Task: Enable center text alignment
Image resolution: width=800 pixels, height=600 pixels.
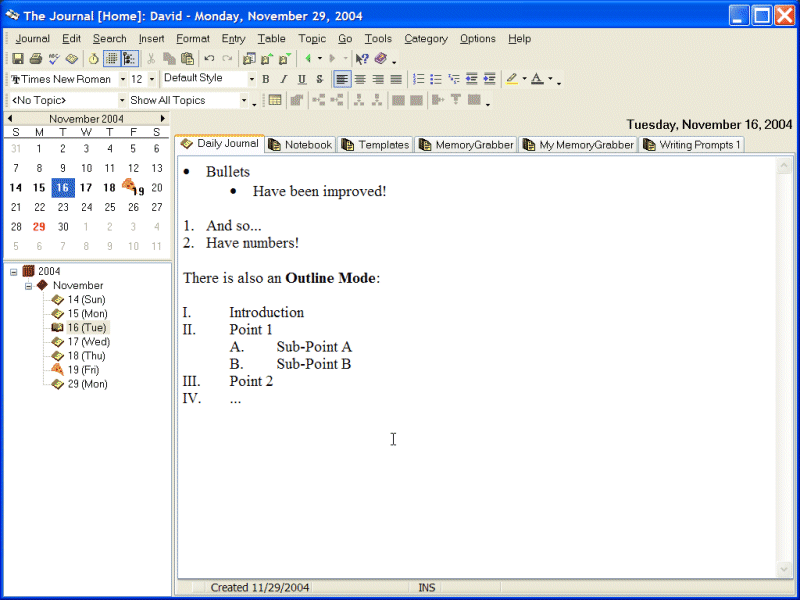Action: [360, 79]
